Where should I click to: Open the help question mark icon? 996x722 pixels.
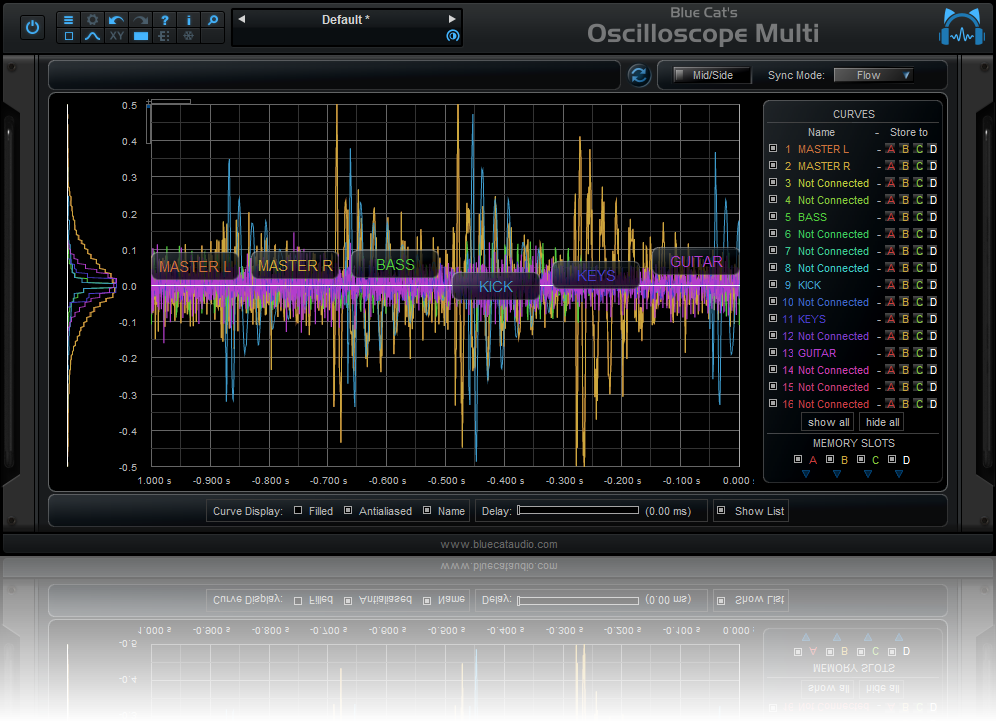(164, 19)
